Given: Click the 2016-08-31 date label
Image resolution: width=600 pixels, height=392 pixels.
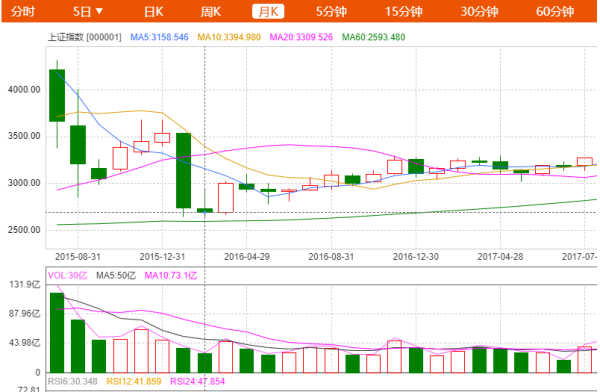Looking at the screenshot, I should tap(331, 256).
